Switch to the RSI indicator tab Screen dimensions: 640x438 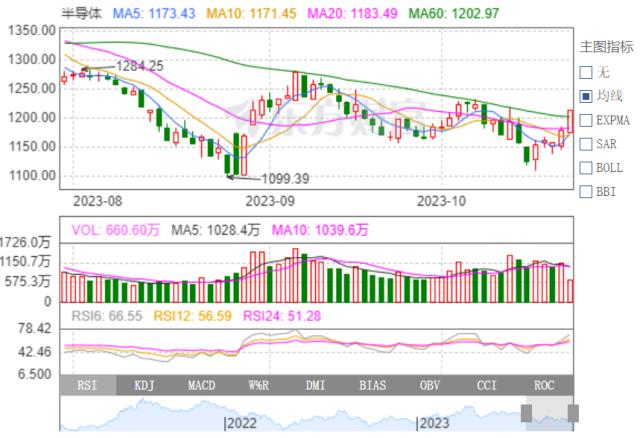[x=87, y=385]
